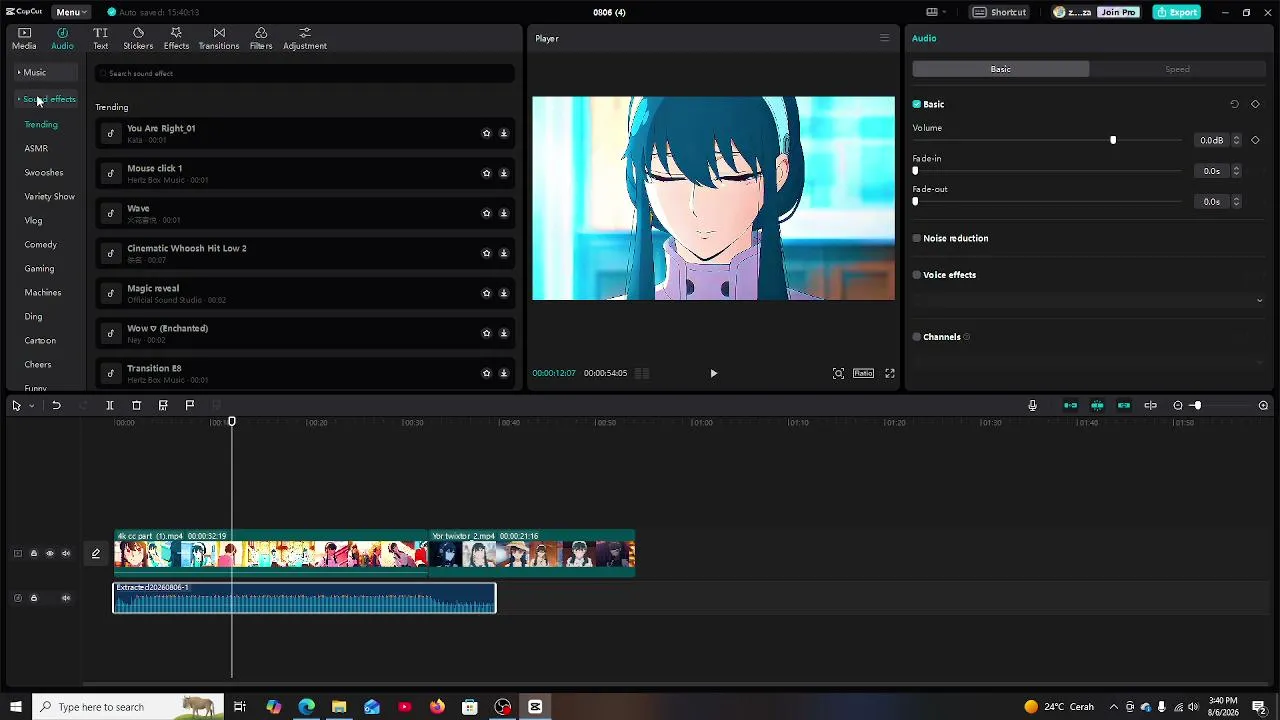
Task: Open the Effects panel
Action: 176,38
